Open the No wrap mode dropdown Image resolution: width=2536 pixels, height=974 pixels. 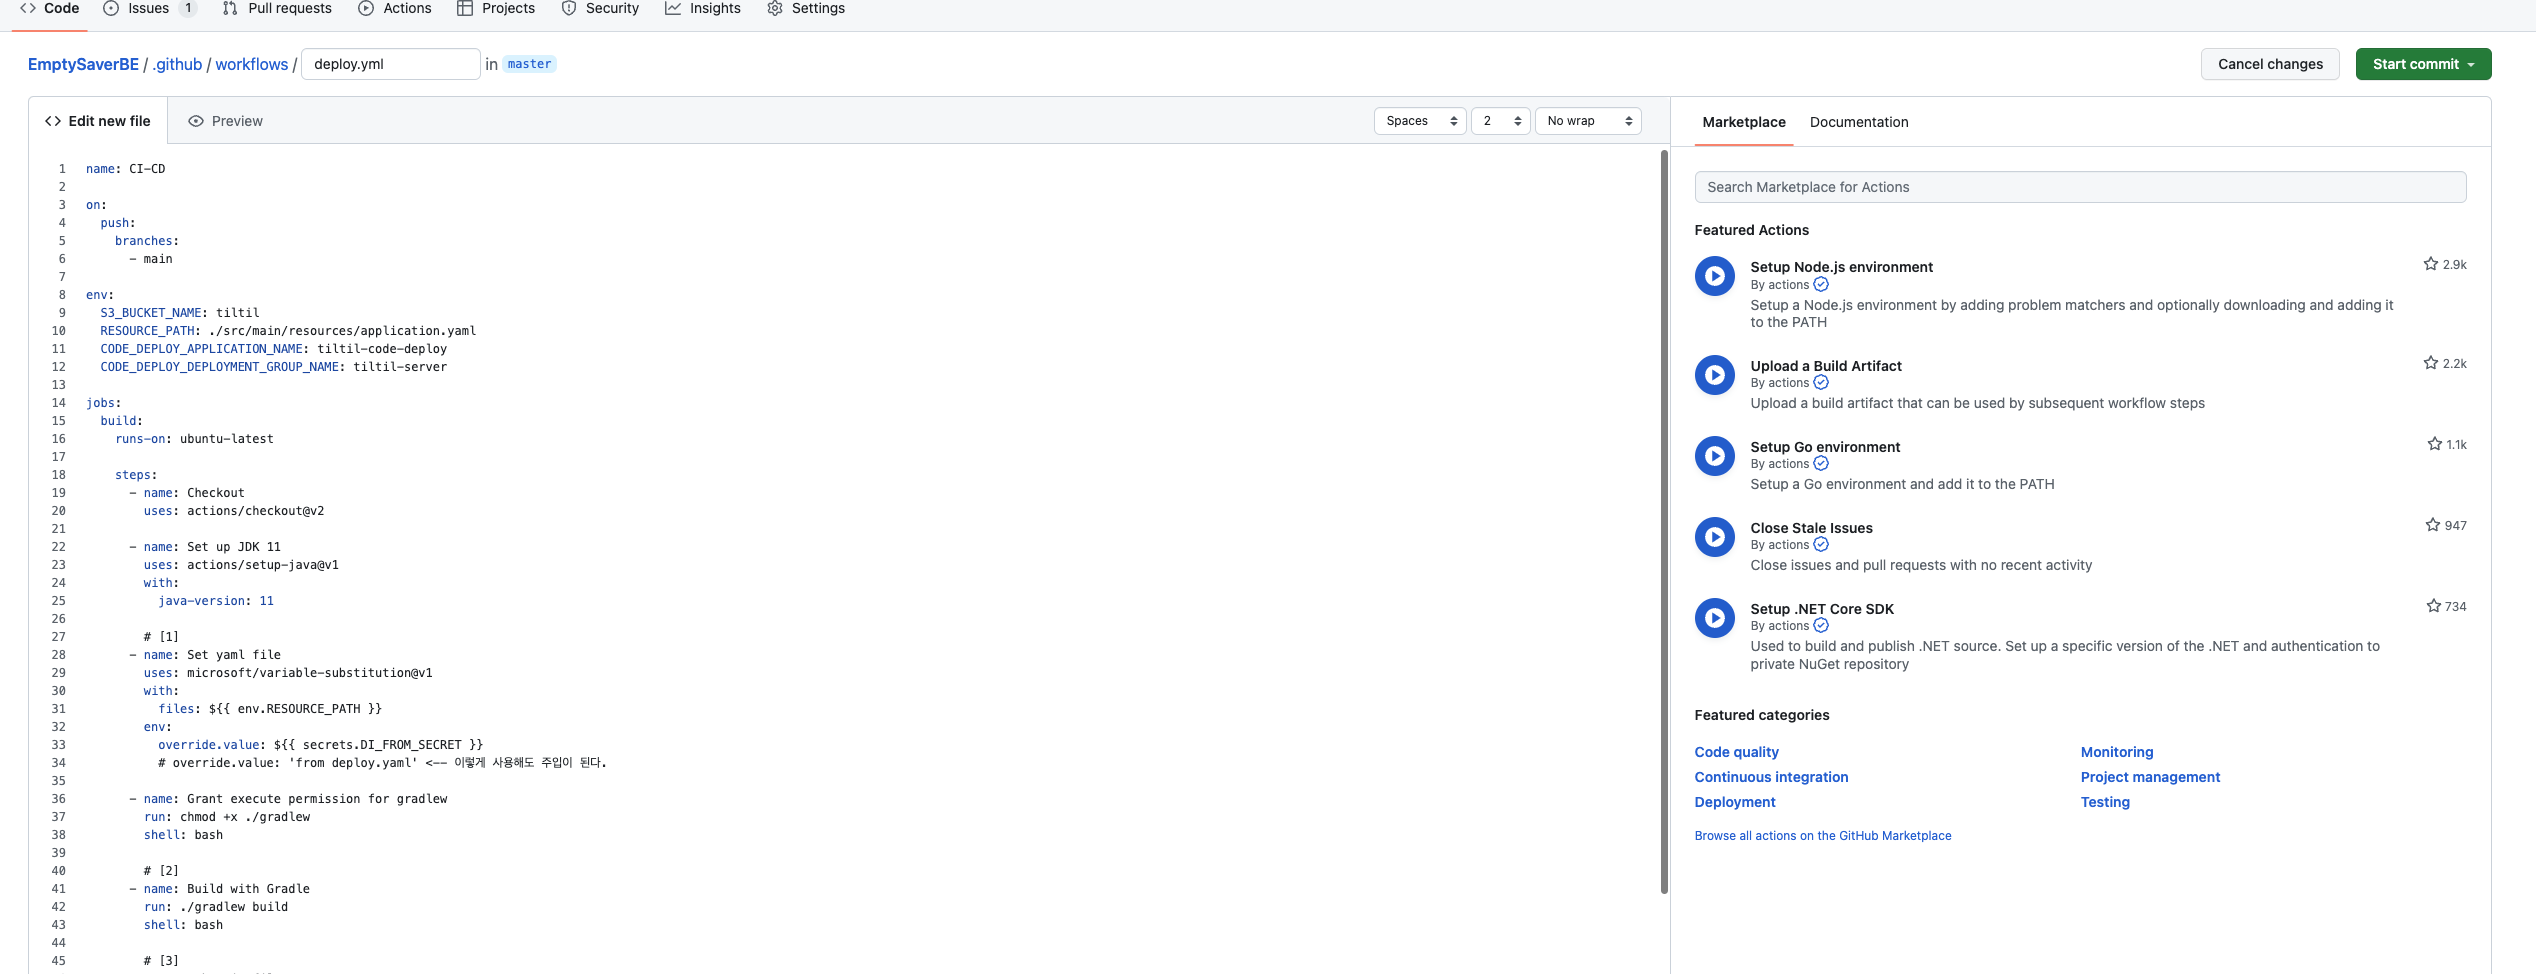pos(1588,121)
